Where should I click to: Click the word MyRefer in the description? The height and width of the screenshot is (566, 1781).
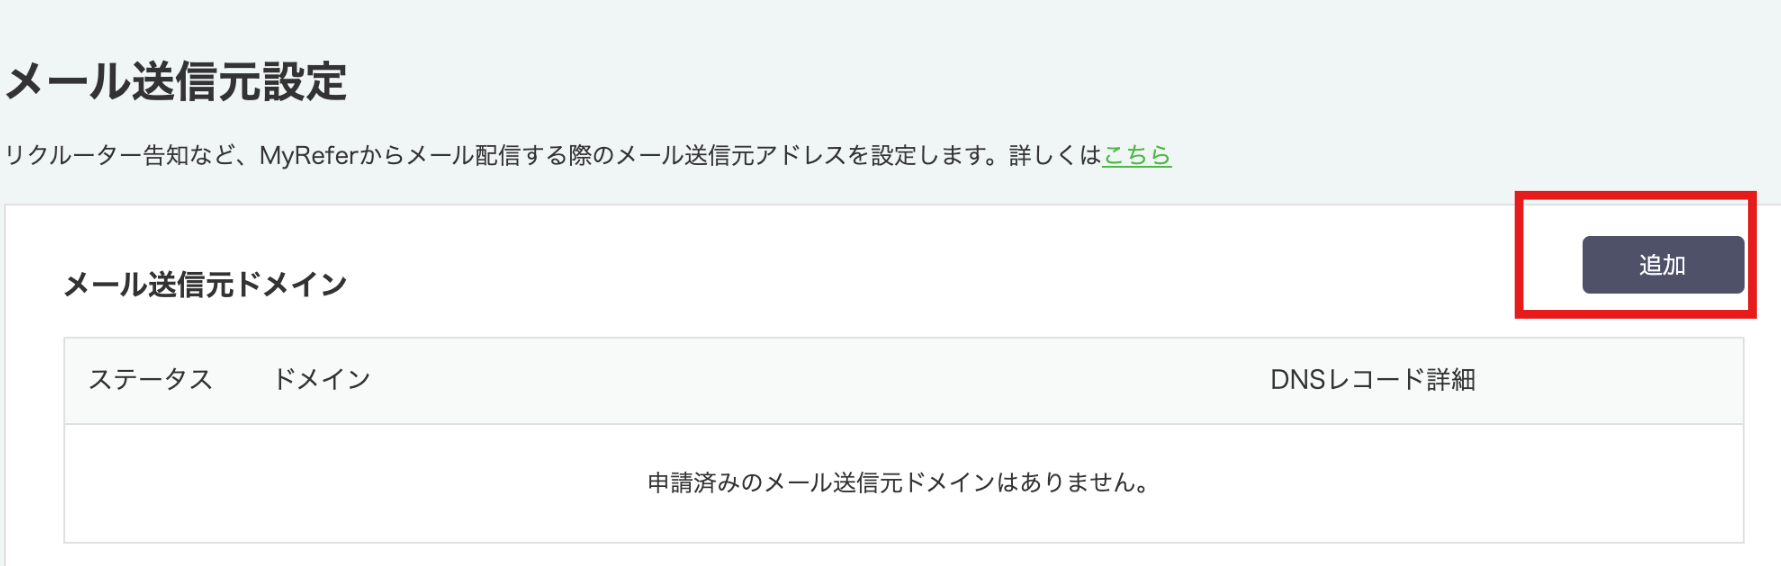point(308,156)
